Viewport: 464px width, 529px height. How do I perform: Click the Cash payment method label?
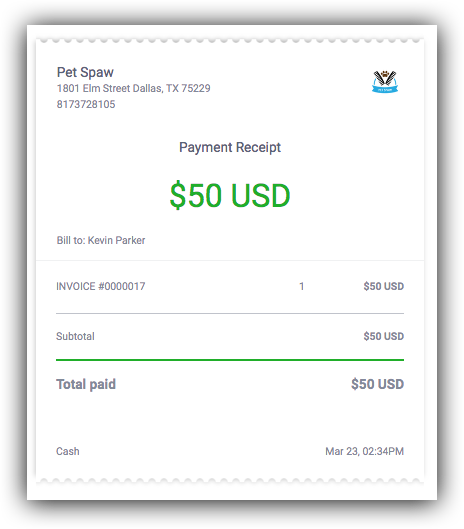(x=67, y=451)
